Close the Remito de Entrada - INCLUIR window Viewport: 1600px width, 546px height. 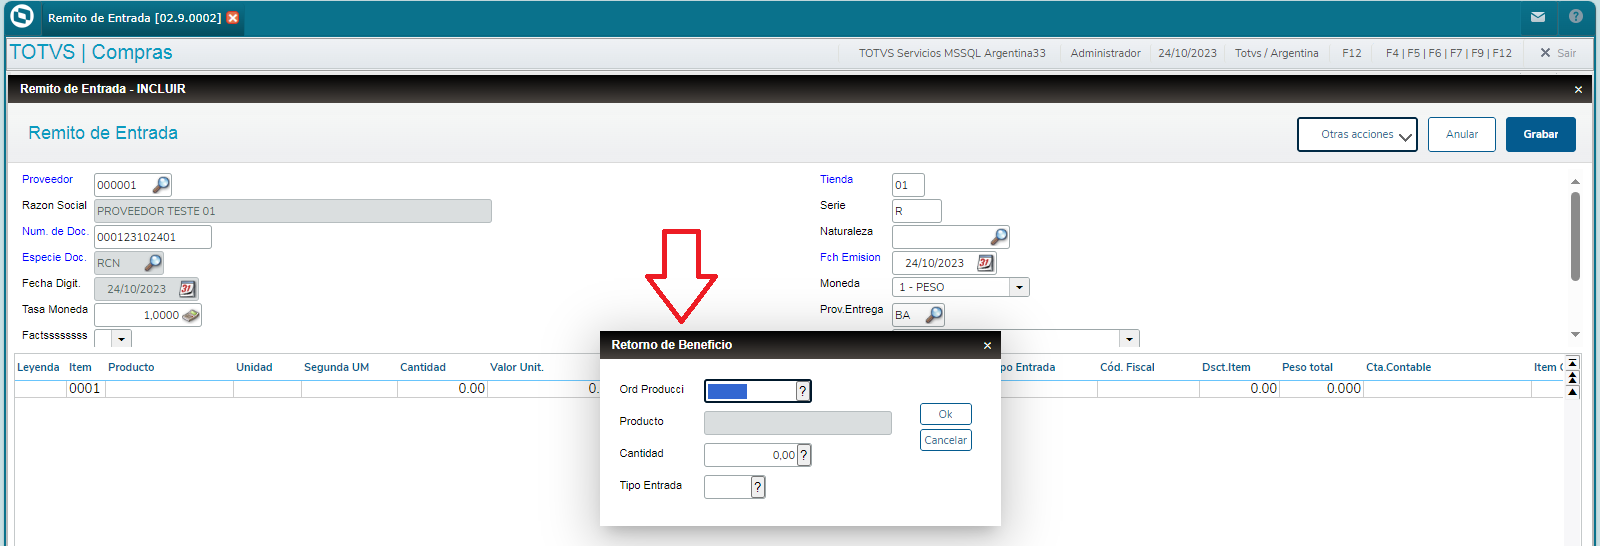point(1578,89)
